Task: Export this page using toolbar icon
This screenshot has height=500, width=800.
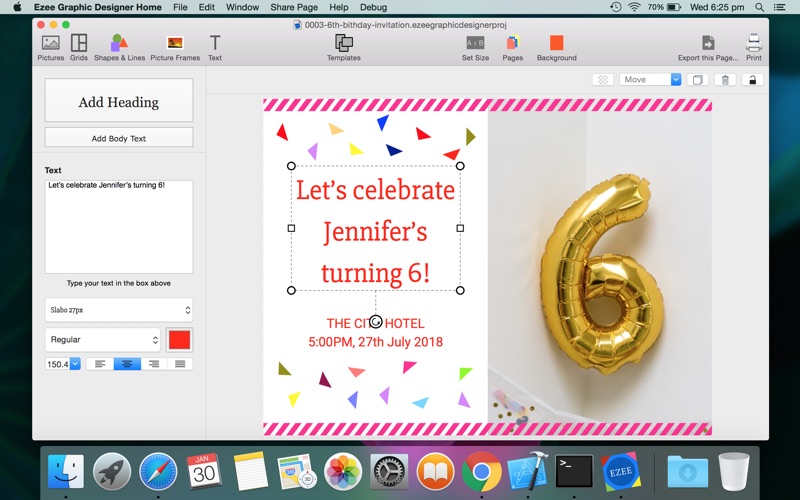Action: [x=708, y=44]
